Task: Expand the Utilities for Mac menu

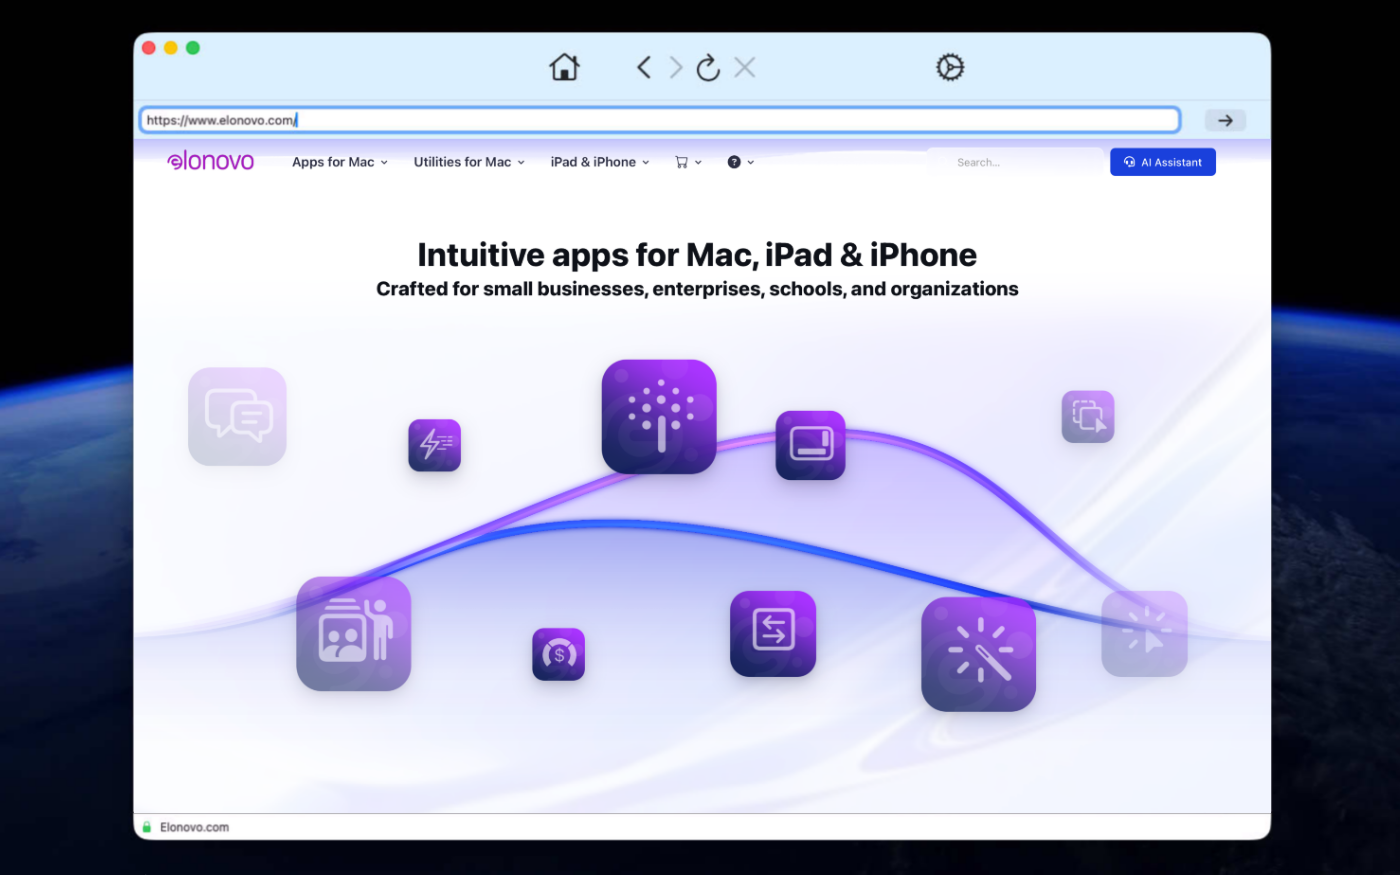Action: [469, 162]
